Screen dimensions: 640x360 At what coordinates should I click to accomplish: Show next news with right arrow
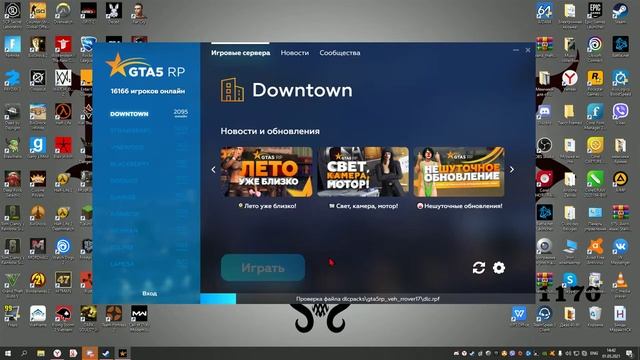click(x=512, y=169)
